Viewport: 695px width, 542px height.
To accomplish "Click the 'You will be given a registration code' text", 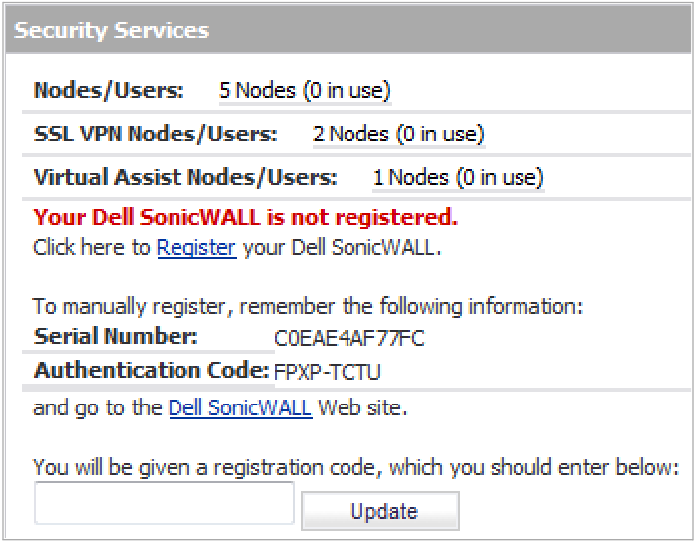I will 355,467.
